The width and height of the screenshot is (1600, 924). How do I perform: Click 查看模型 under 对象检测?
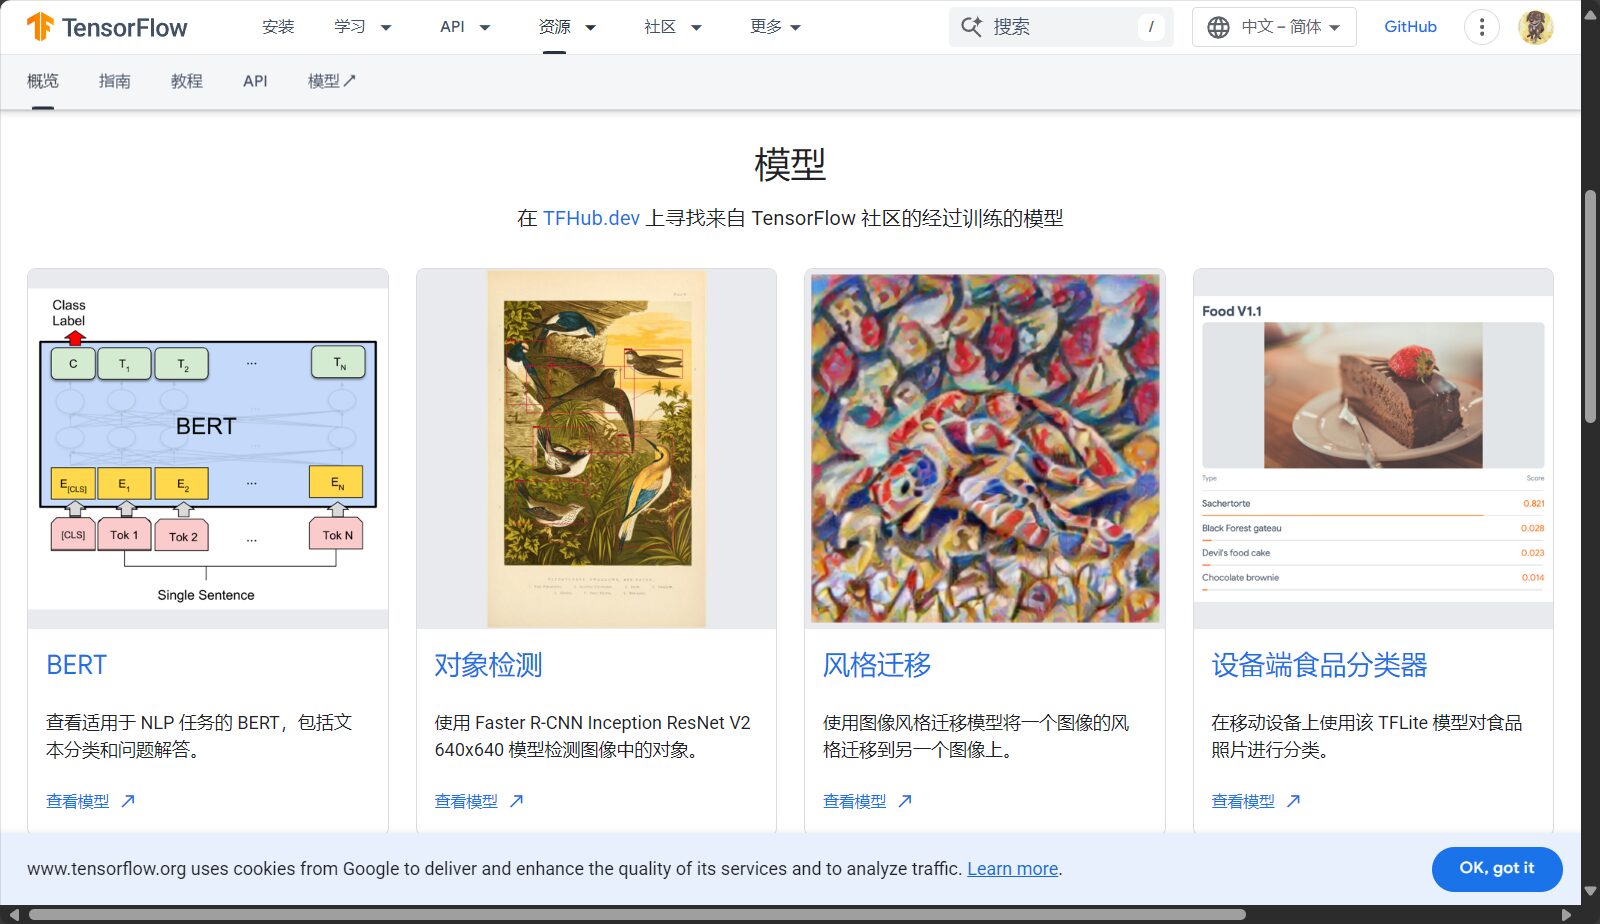[x=466, y=801]
